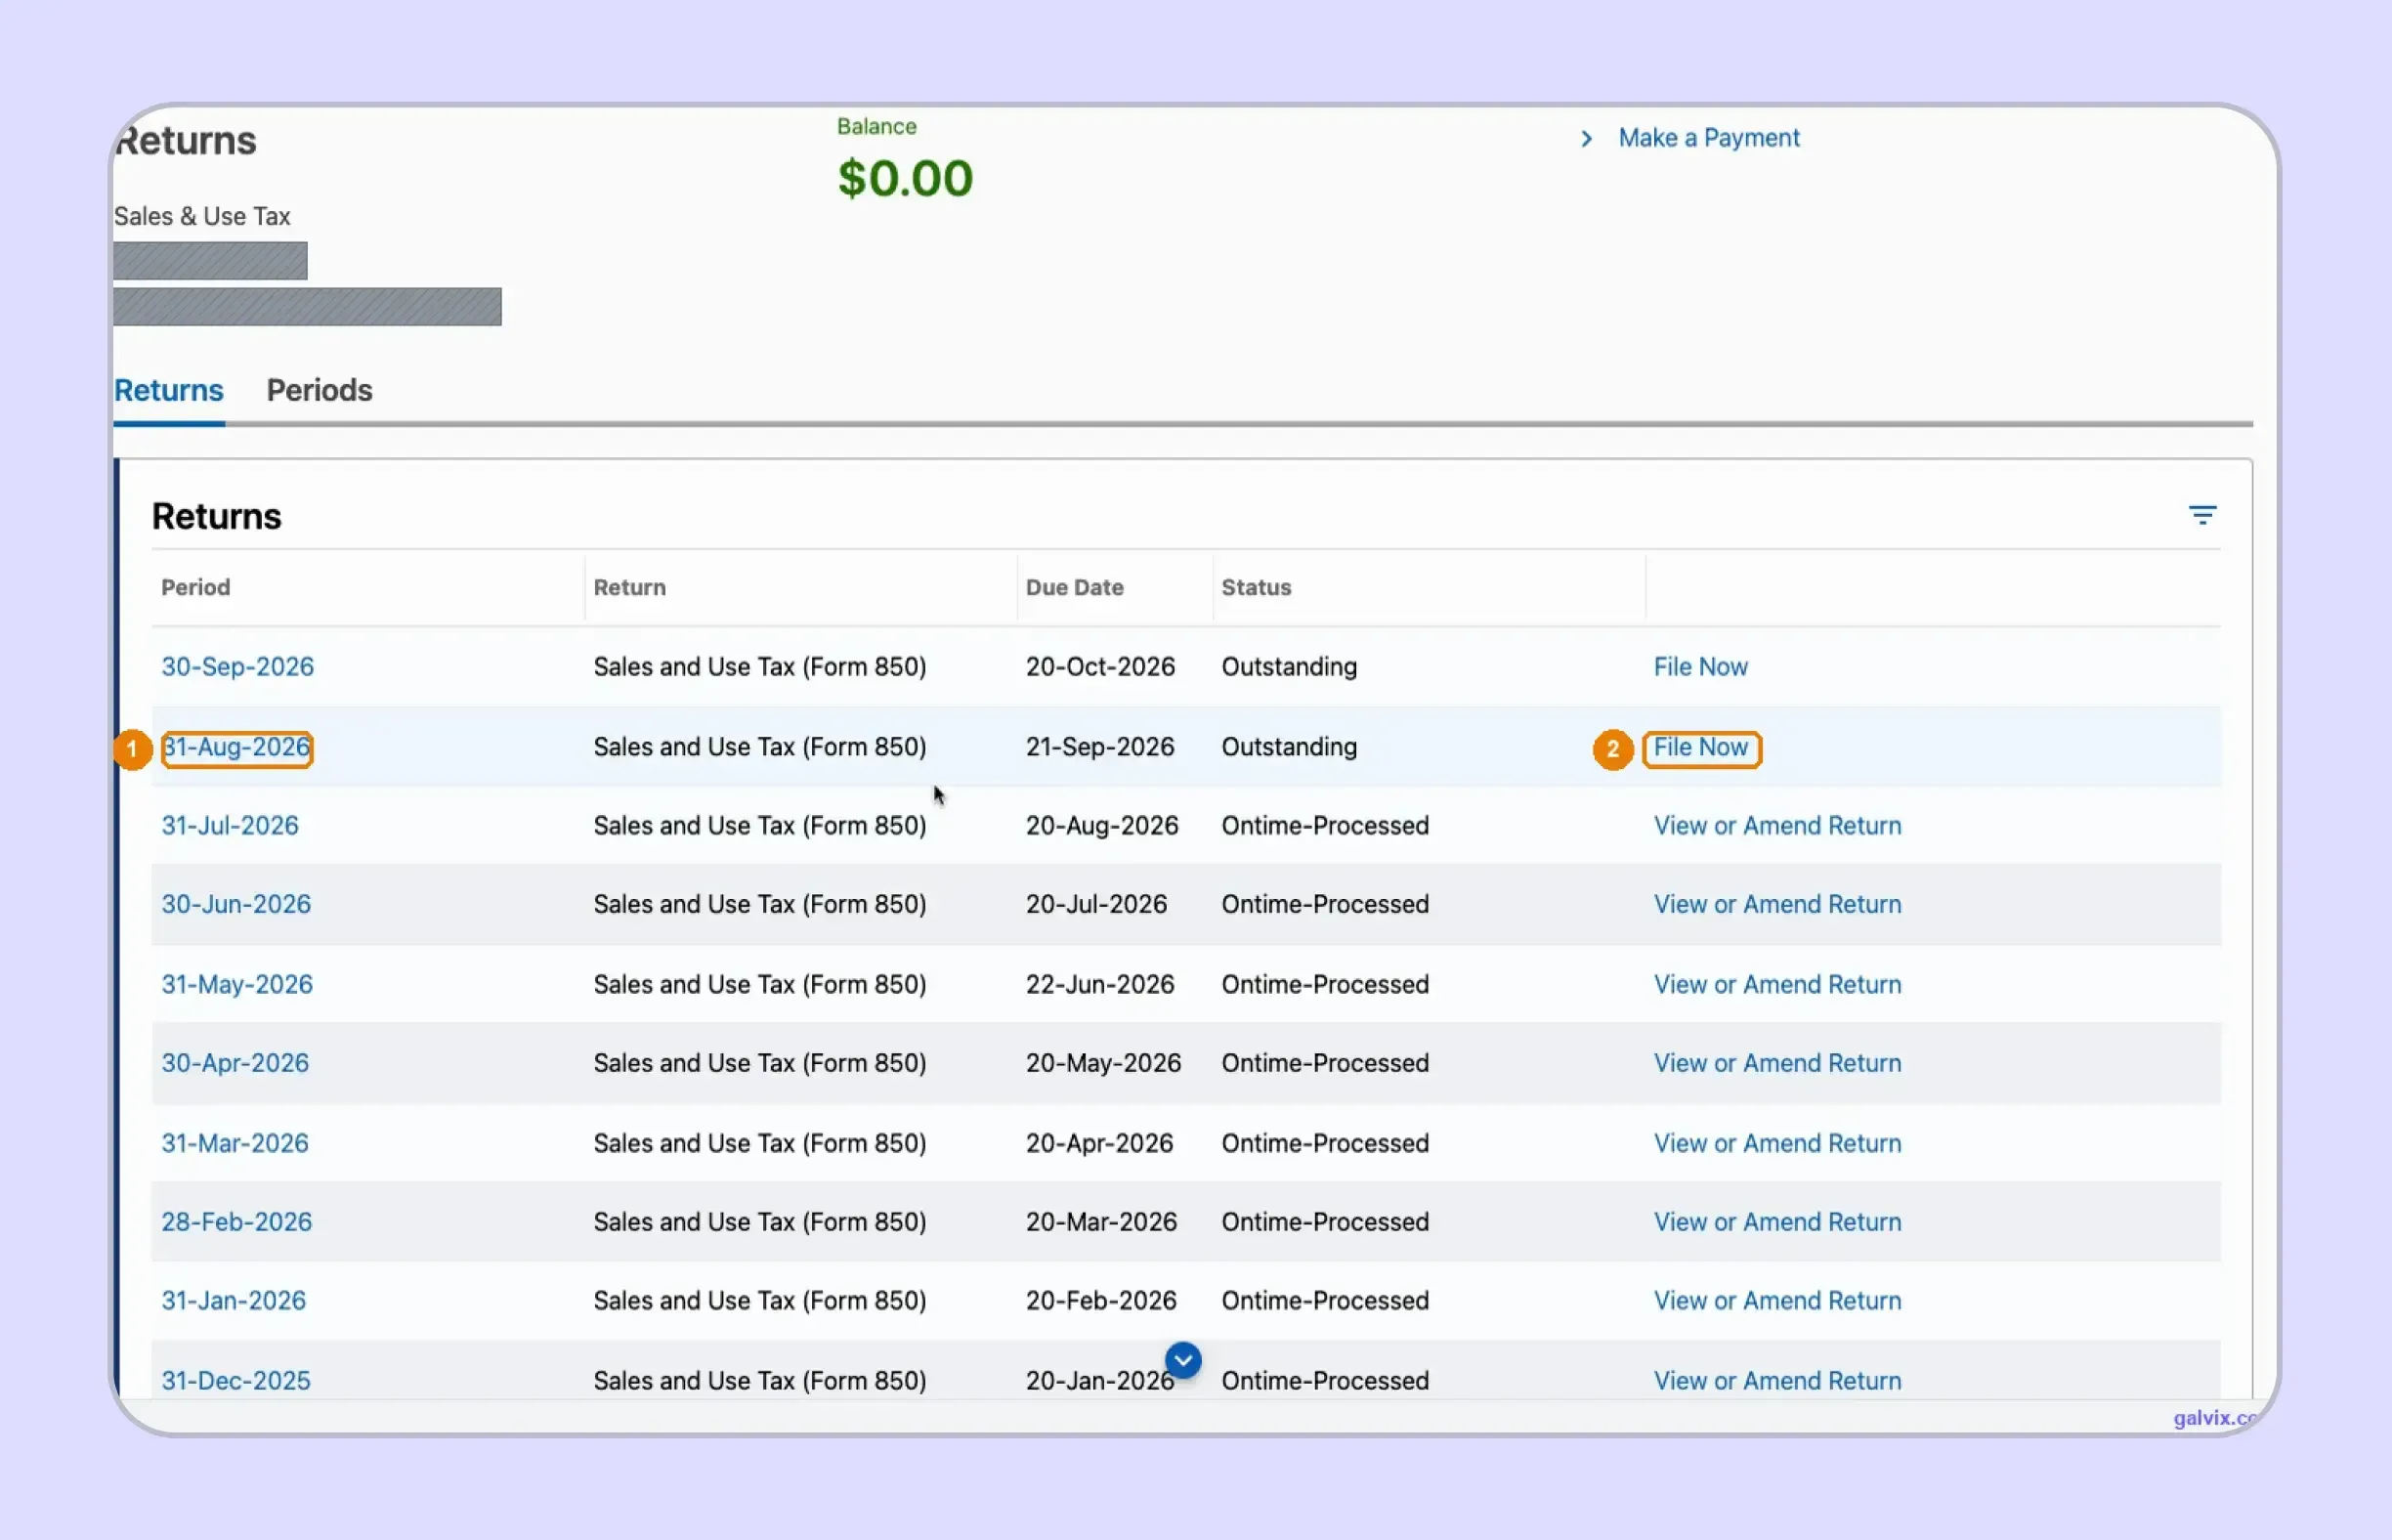View or amend the 31-Jan-2026 return
This screenshot has width=2392, height=1540.
(x=1777, y=1301)
